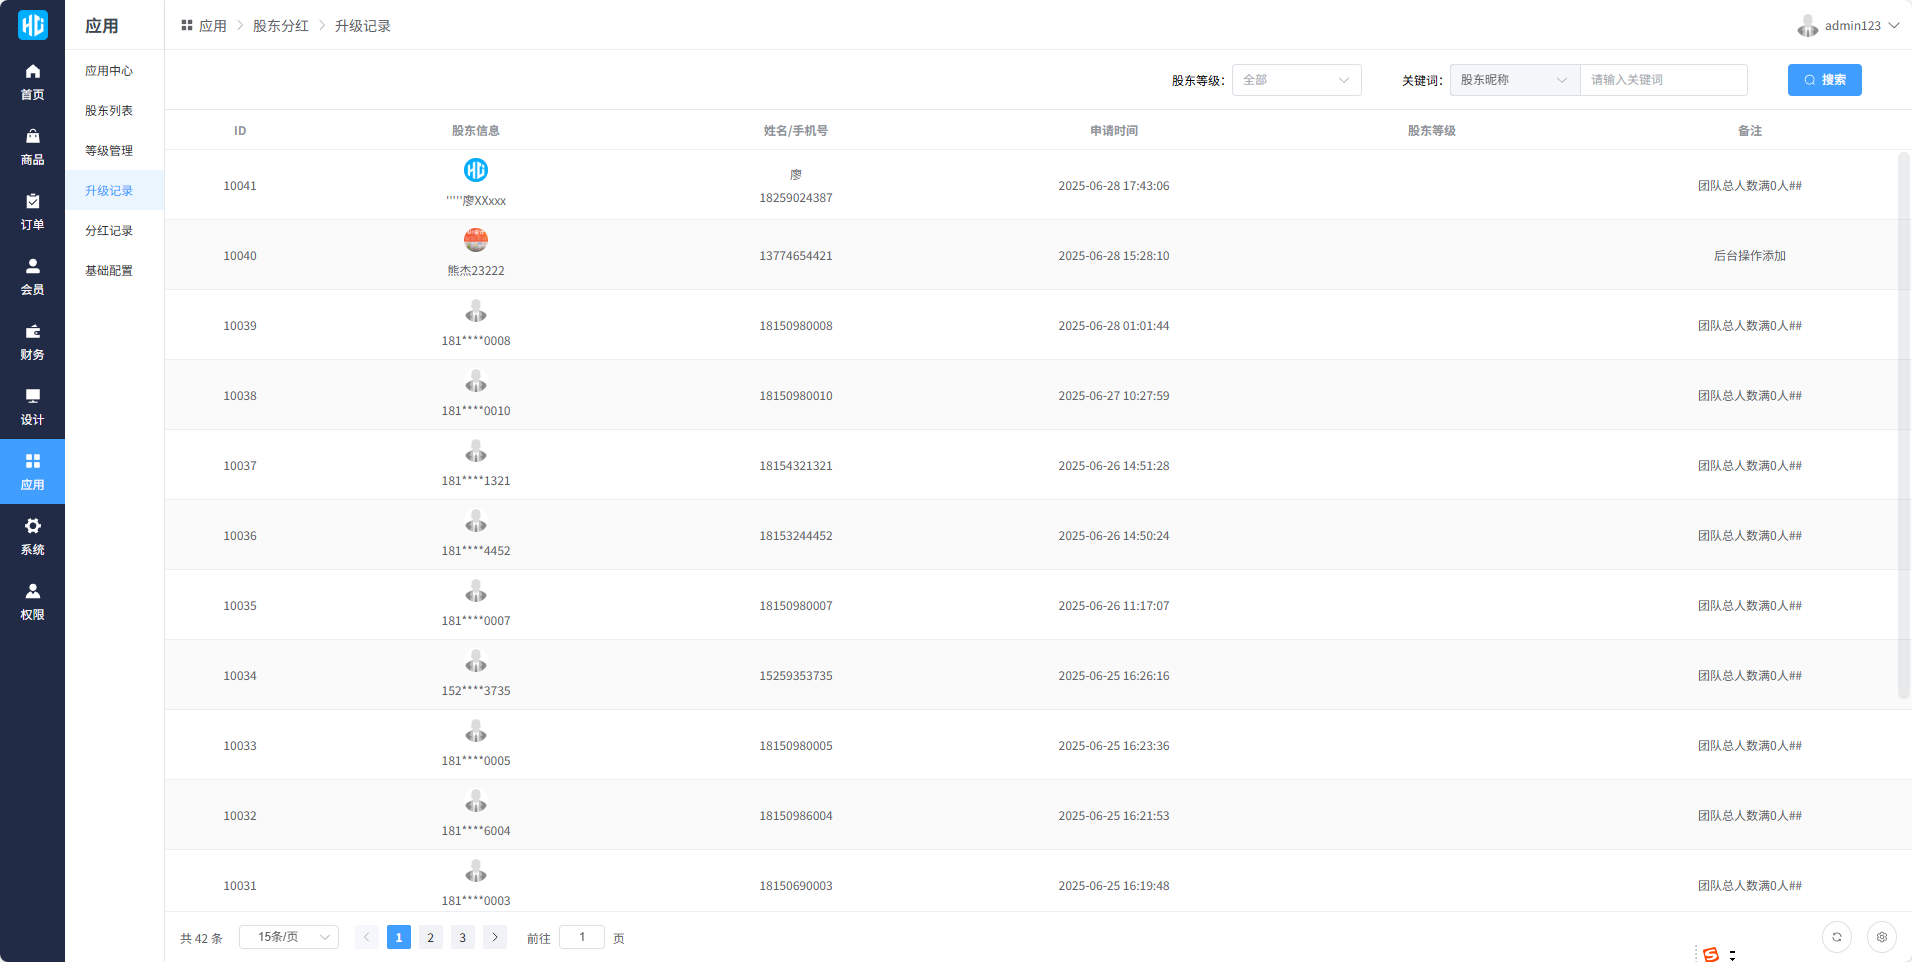Click the 商品 shopping bag icon

(x=32, y=137)
